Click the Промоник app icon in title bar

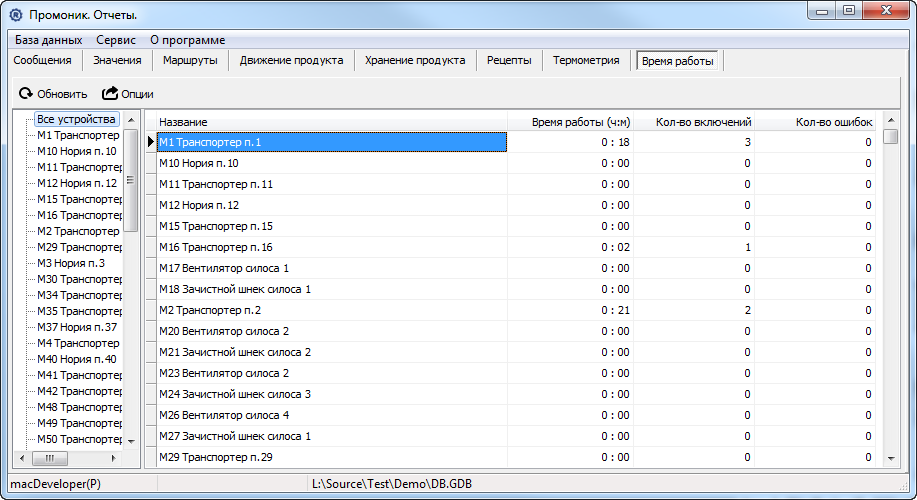click(16, 15)
